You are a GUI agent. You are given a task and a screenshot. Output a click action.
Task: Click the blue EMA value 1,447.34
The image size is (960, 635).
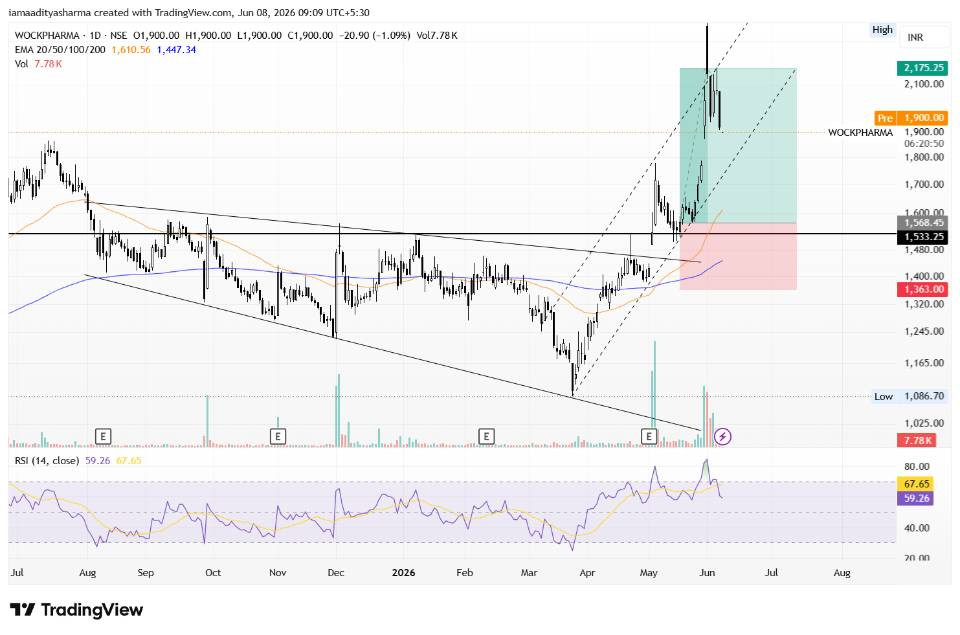pos(176,50)
